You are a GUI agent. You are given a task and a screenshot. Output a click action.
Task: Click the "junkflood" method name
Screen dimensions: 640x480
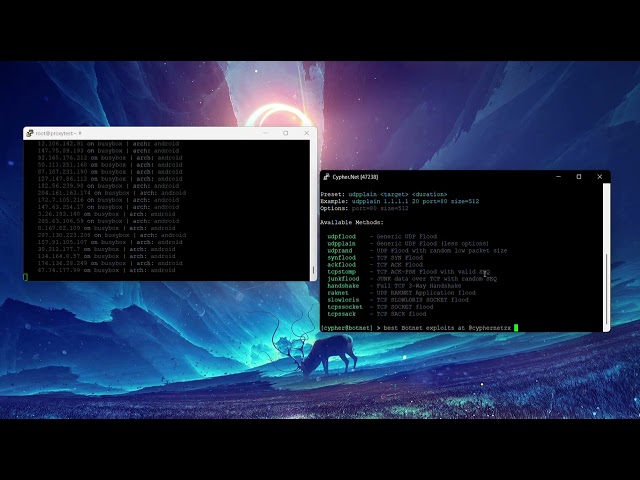[343, 279]
